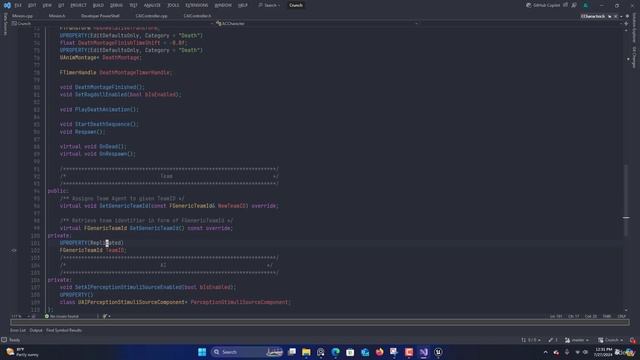
Task: Open the Project menu
Action: [x=78, y=5]
